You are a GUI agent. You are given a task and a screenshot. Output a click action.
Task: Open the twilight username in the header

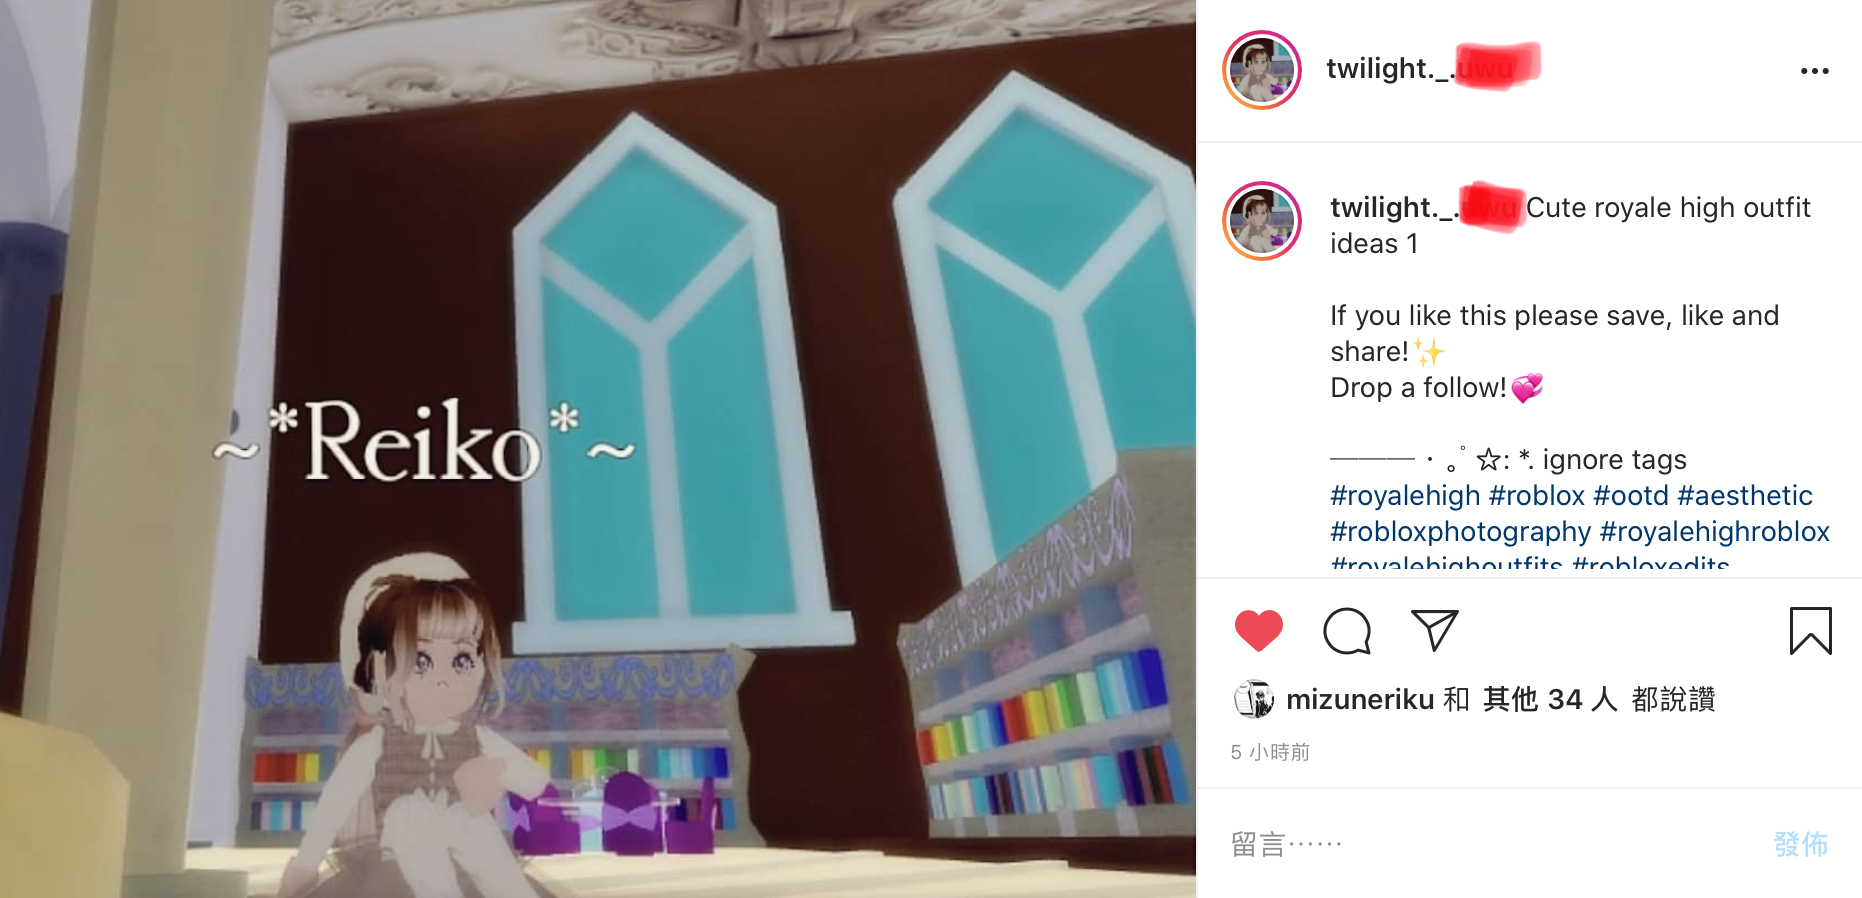(1433, 68)
